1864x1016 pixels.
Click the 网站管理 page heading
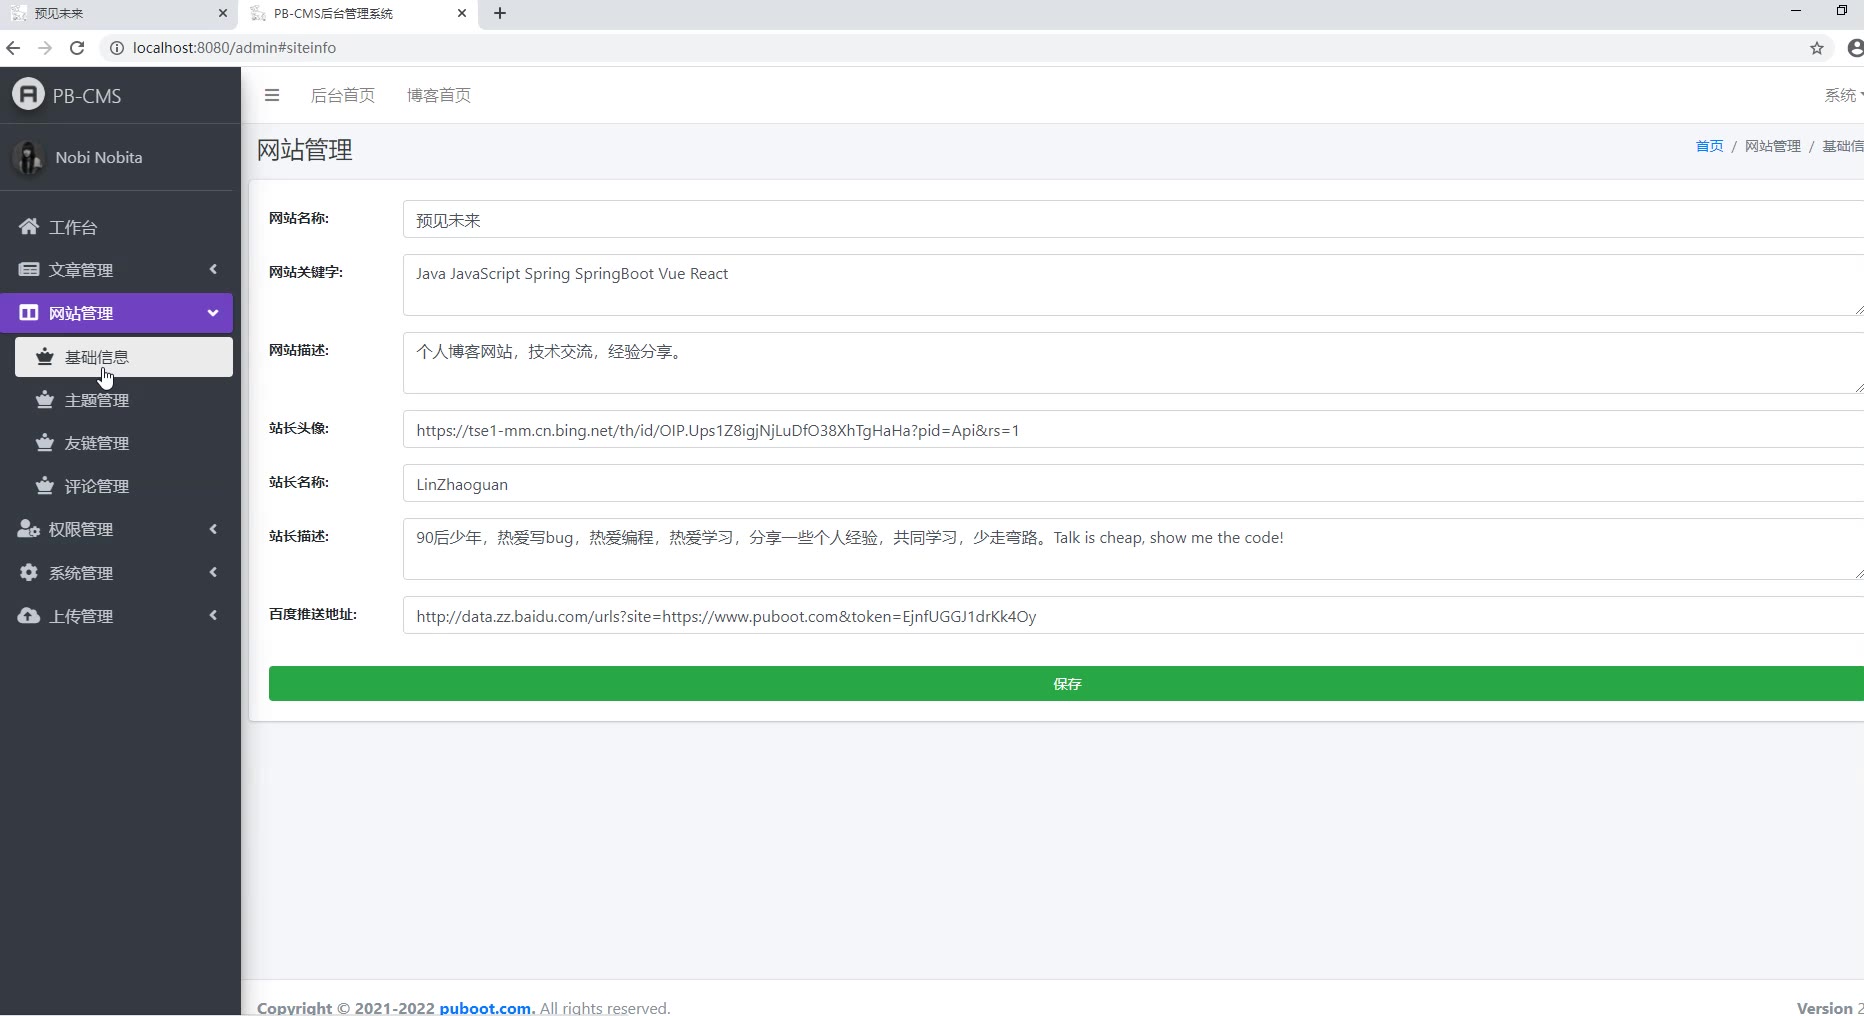click(305, 150)
